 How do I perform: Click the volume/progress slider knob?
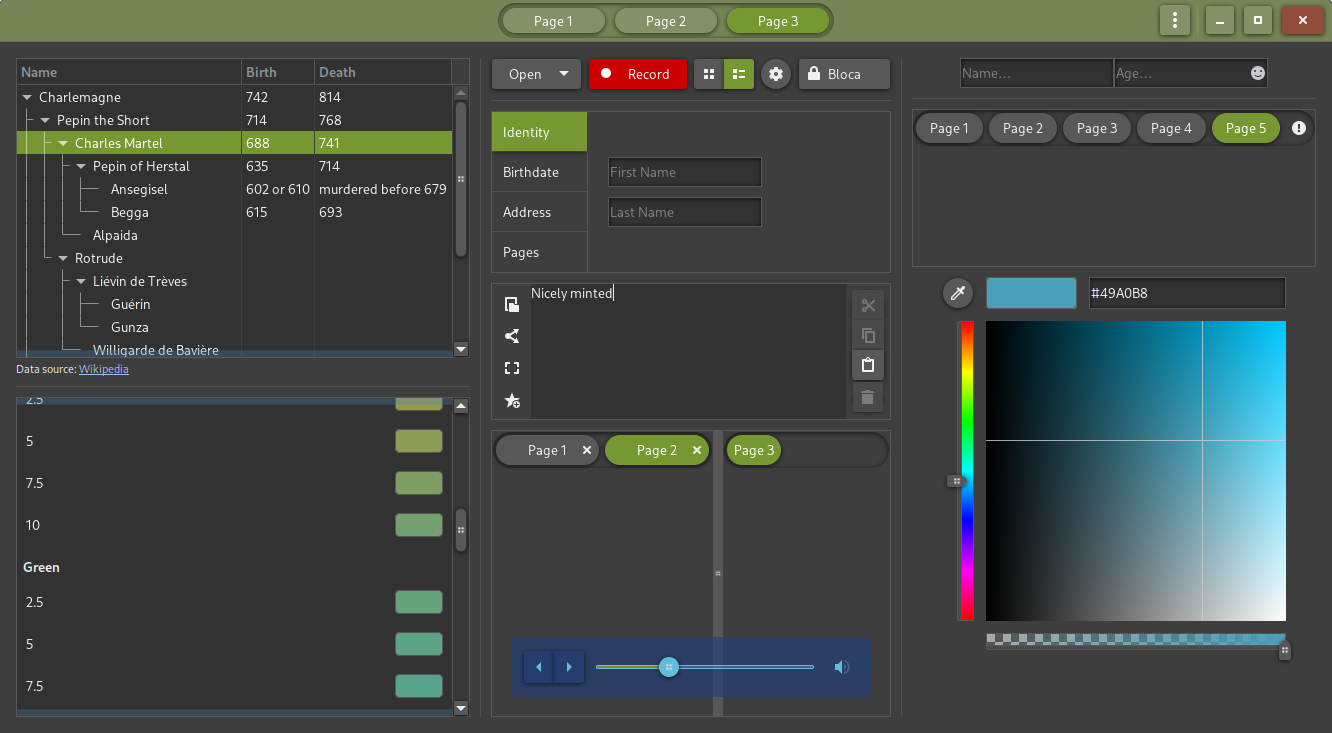[669, 667]
